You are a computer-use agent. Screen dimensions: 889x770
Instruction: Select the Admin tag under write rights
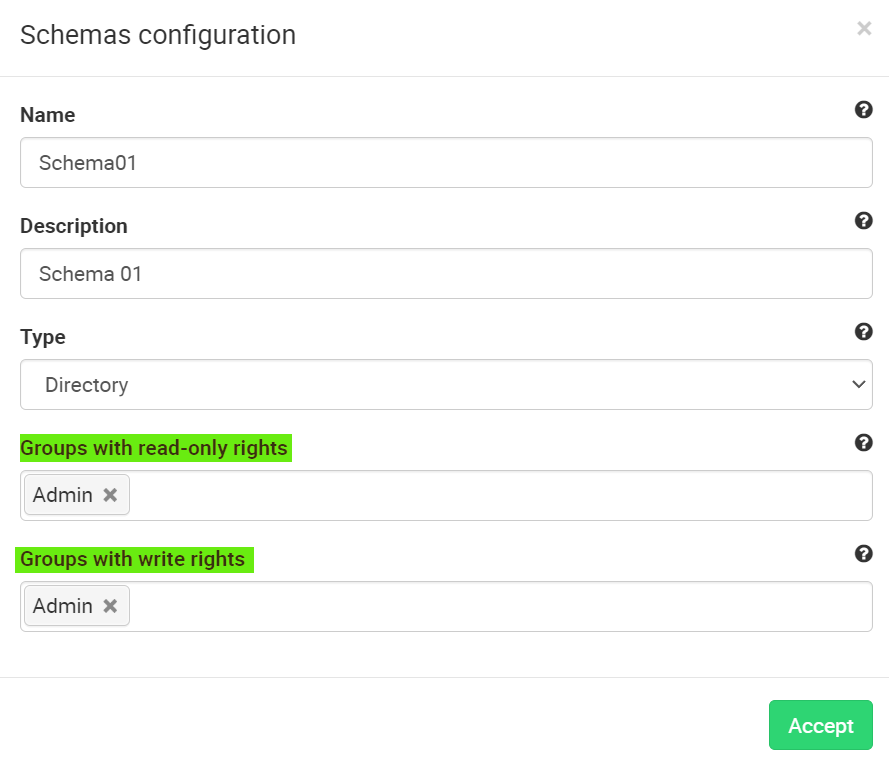pyautogui.click(x=62, y=606)
